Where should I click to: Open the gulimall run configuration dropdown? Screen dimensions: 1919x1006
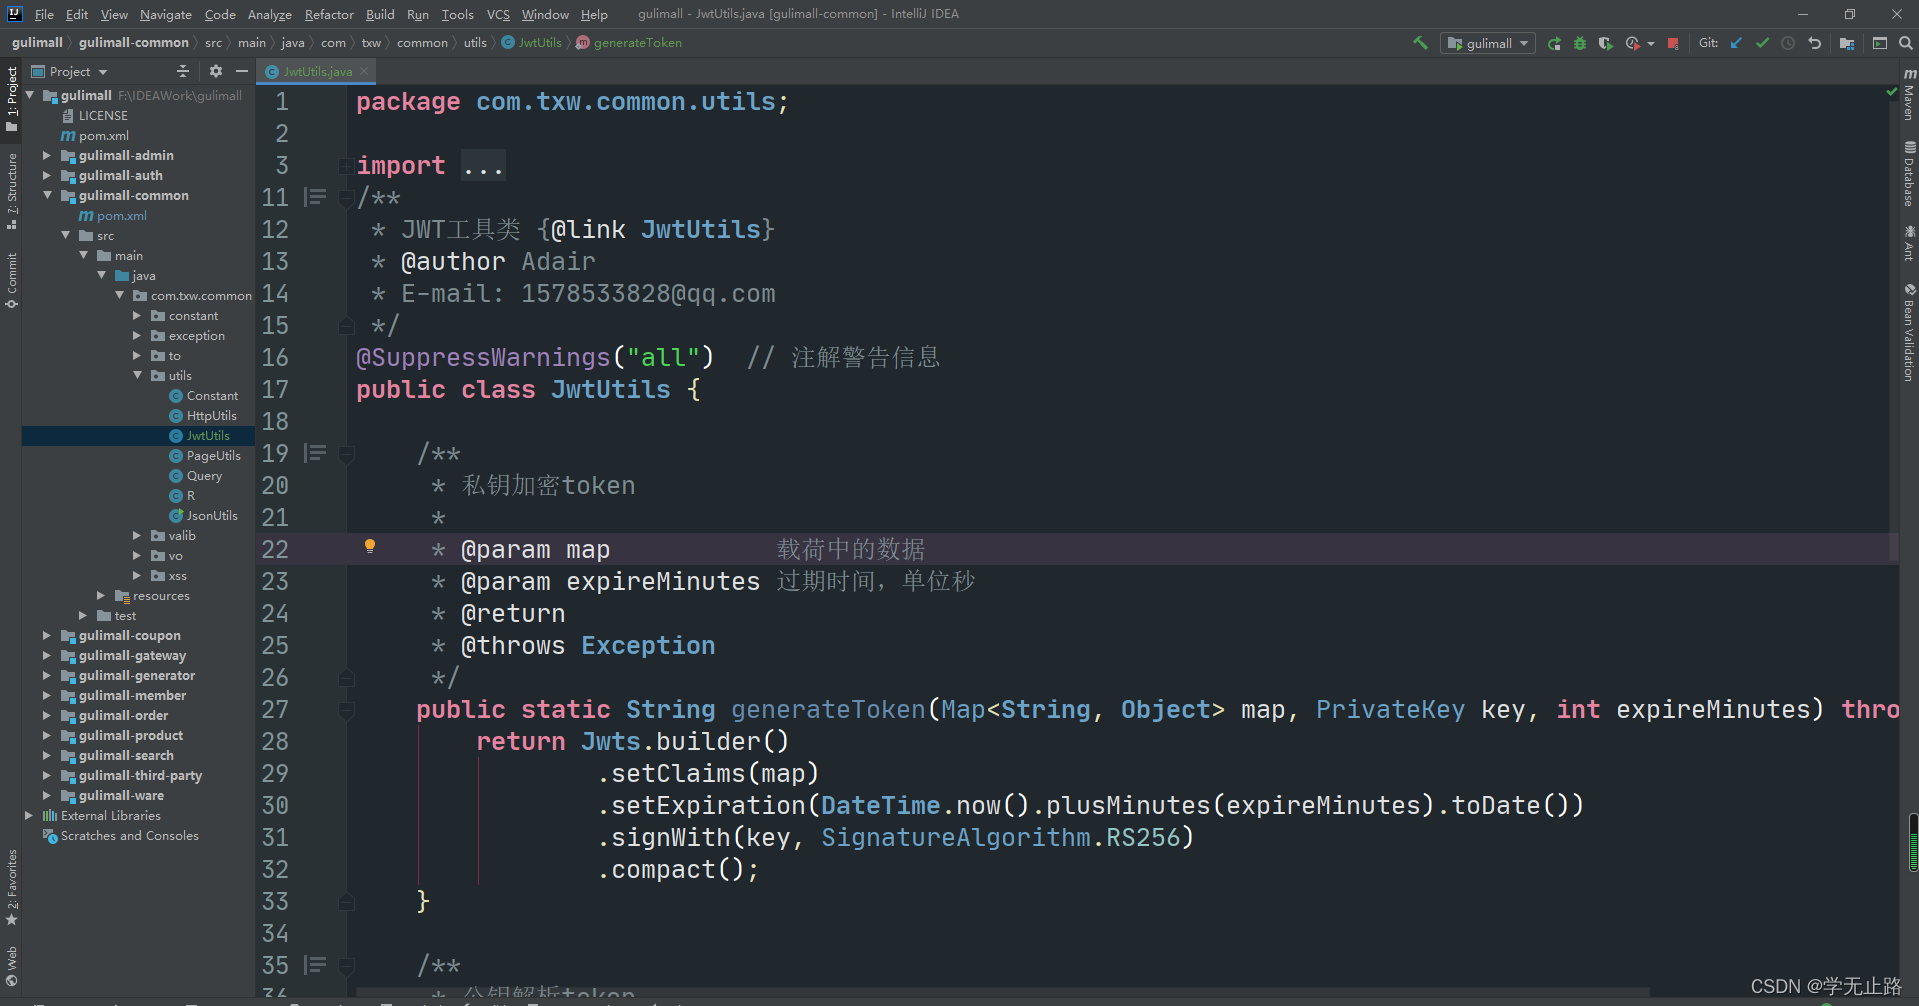(x=1488, y=43)
